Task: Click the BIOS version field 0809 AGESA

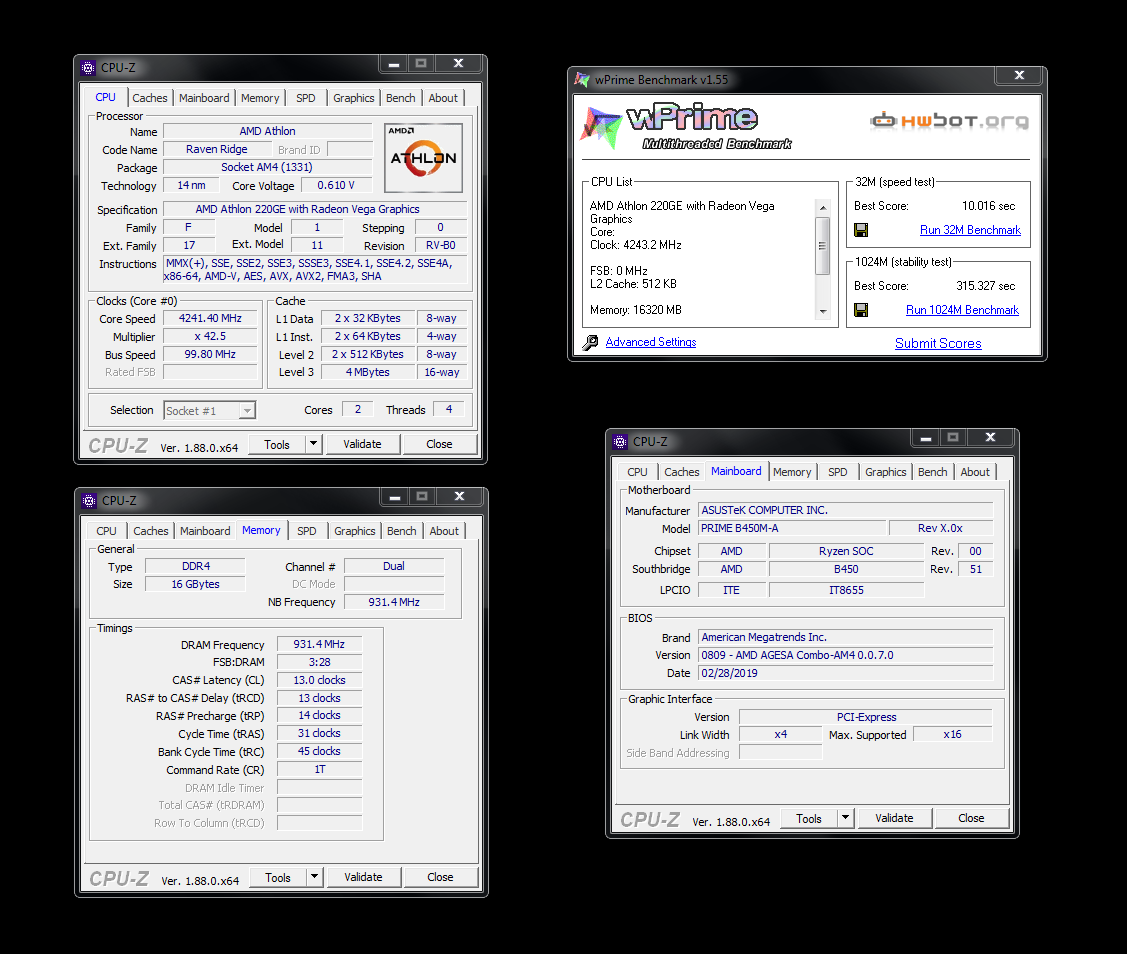Action: click(845, 656)
